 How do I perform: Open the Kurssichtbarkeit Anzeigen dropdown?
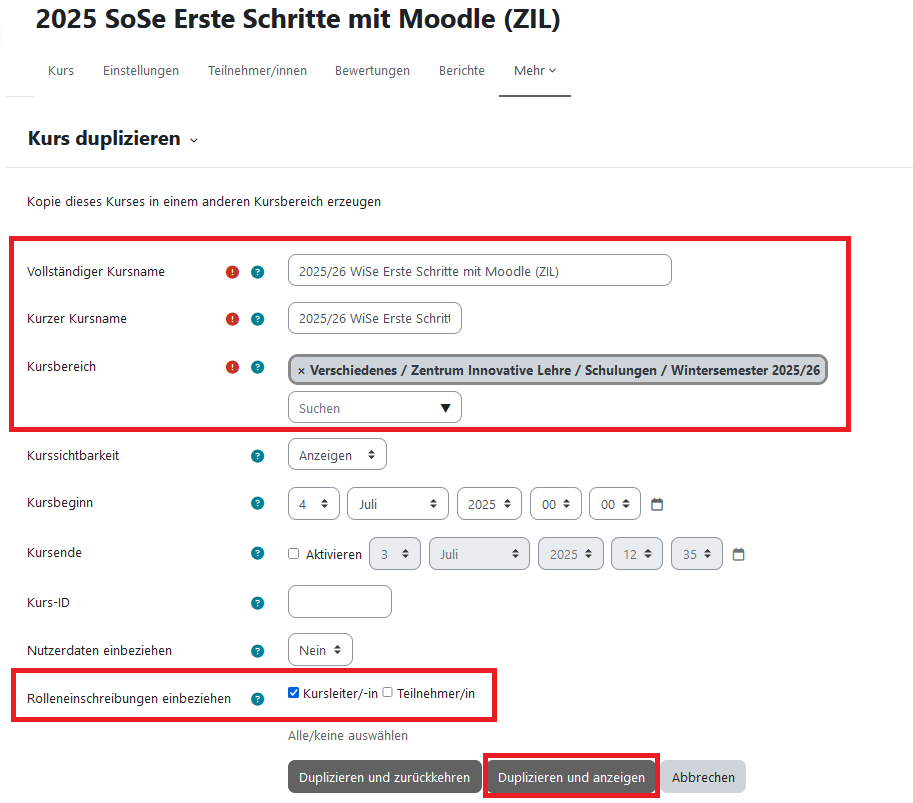click(x=337, y=455)
